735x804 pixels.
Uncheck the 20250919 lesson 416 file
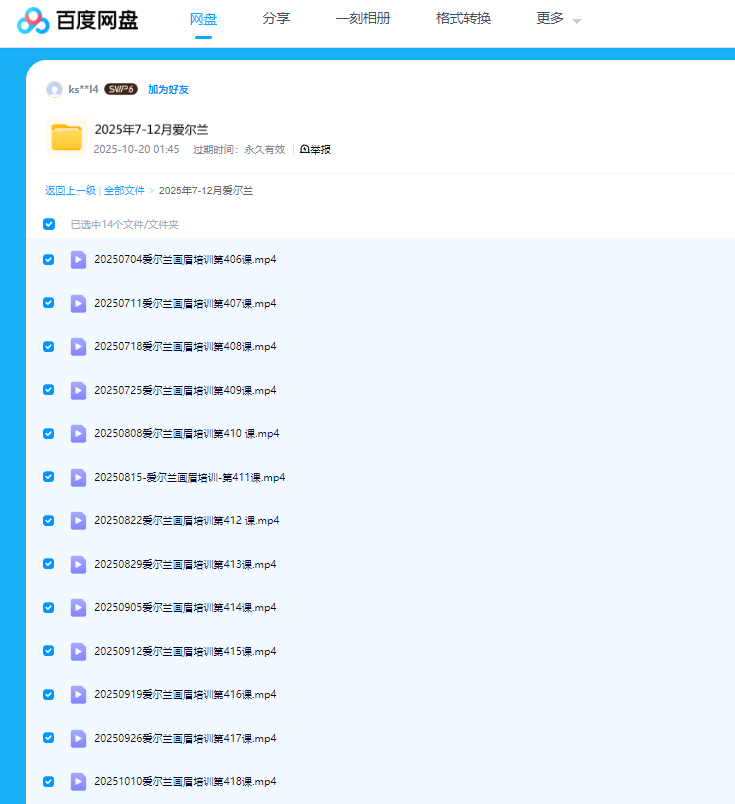pos(49,694)
